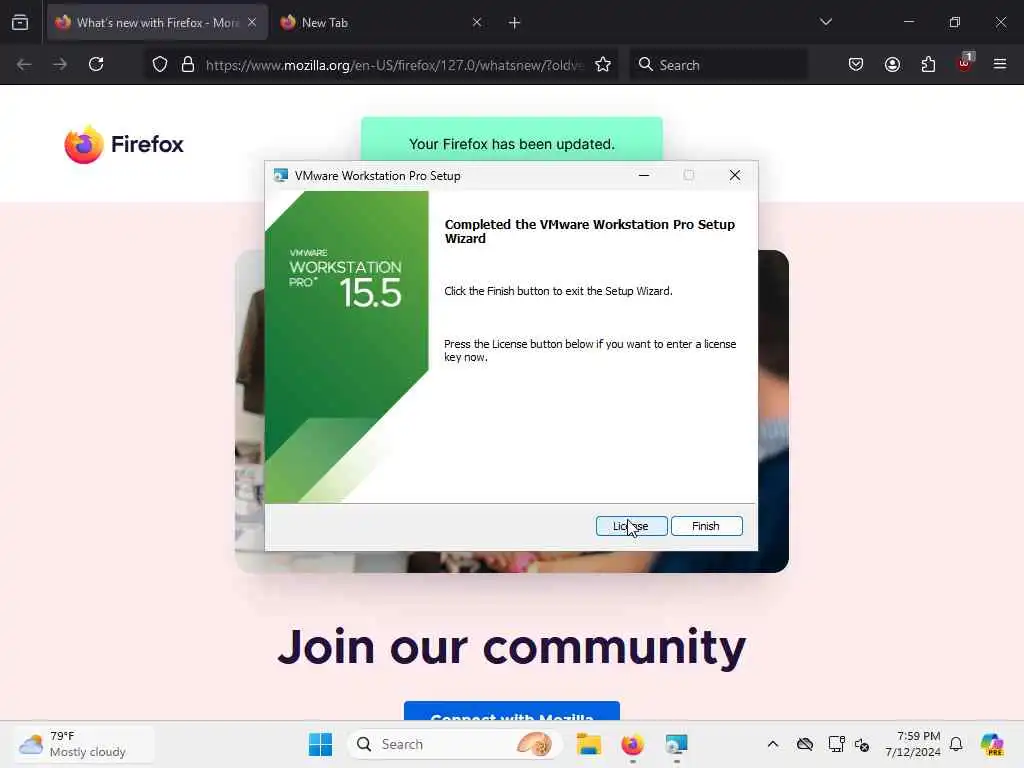Click muted volume tray icon

pos(862,744)
